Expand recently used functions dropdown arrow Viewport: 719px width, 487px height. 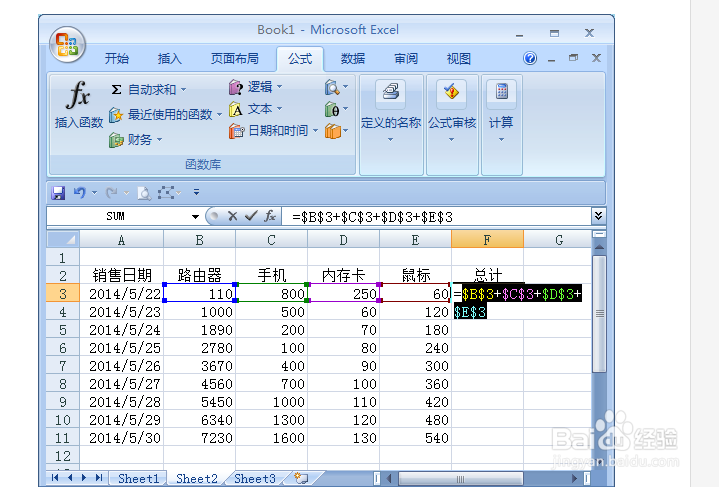pos(219,115)
